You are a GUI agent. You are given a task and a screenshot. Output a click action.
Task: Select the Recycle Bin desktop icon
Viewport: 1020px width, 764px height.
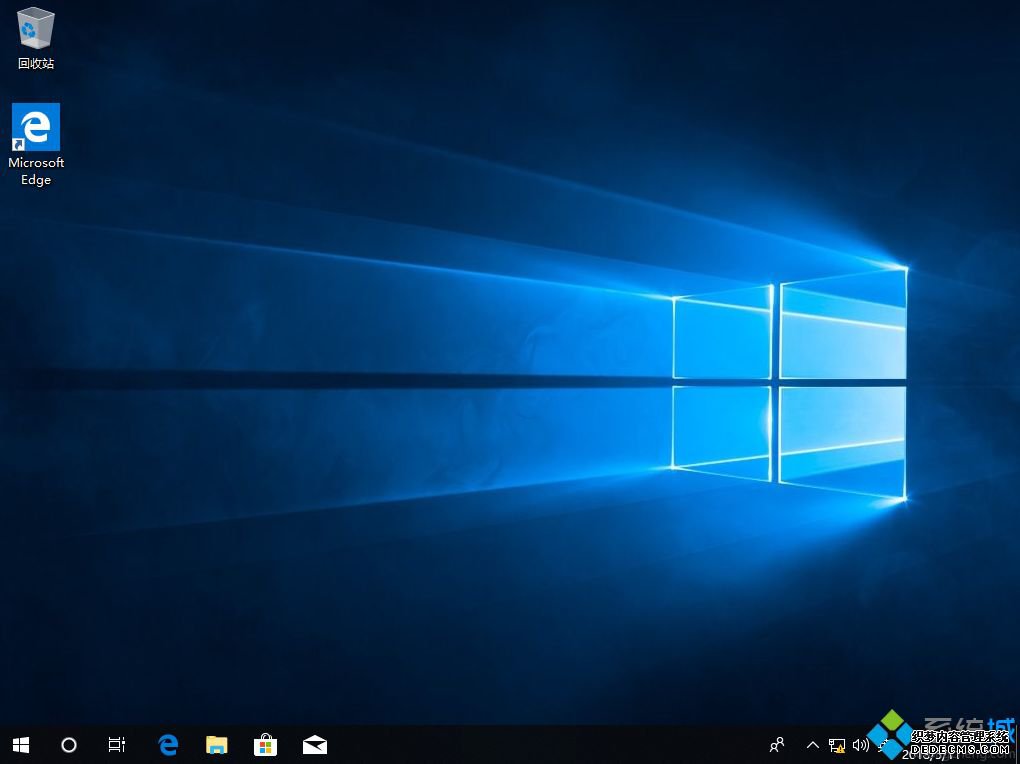pos(36,39)
